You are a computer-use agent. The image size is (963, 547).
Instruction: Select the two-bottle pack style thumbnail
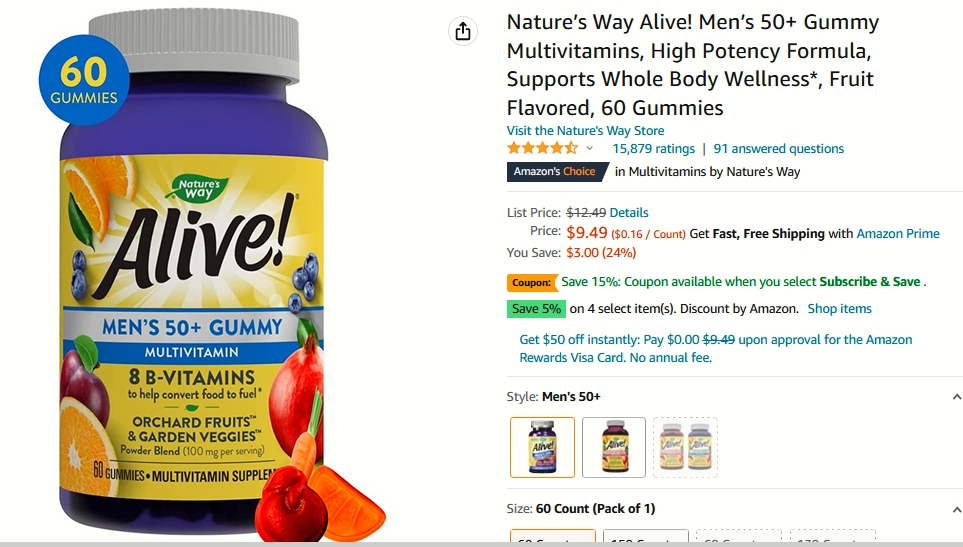click(x=685, y=447)
